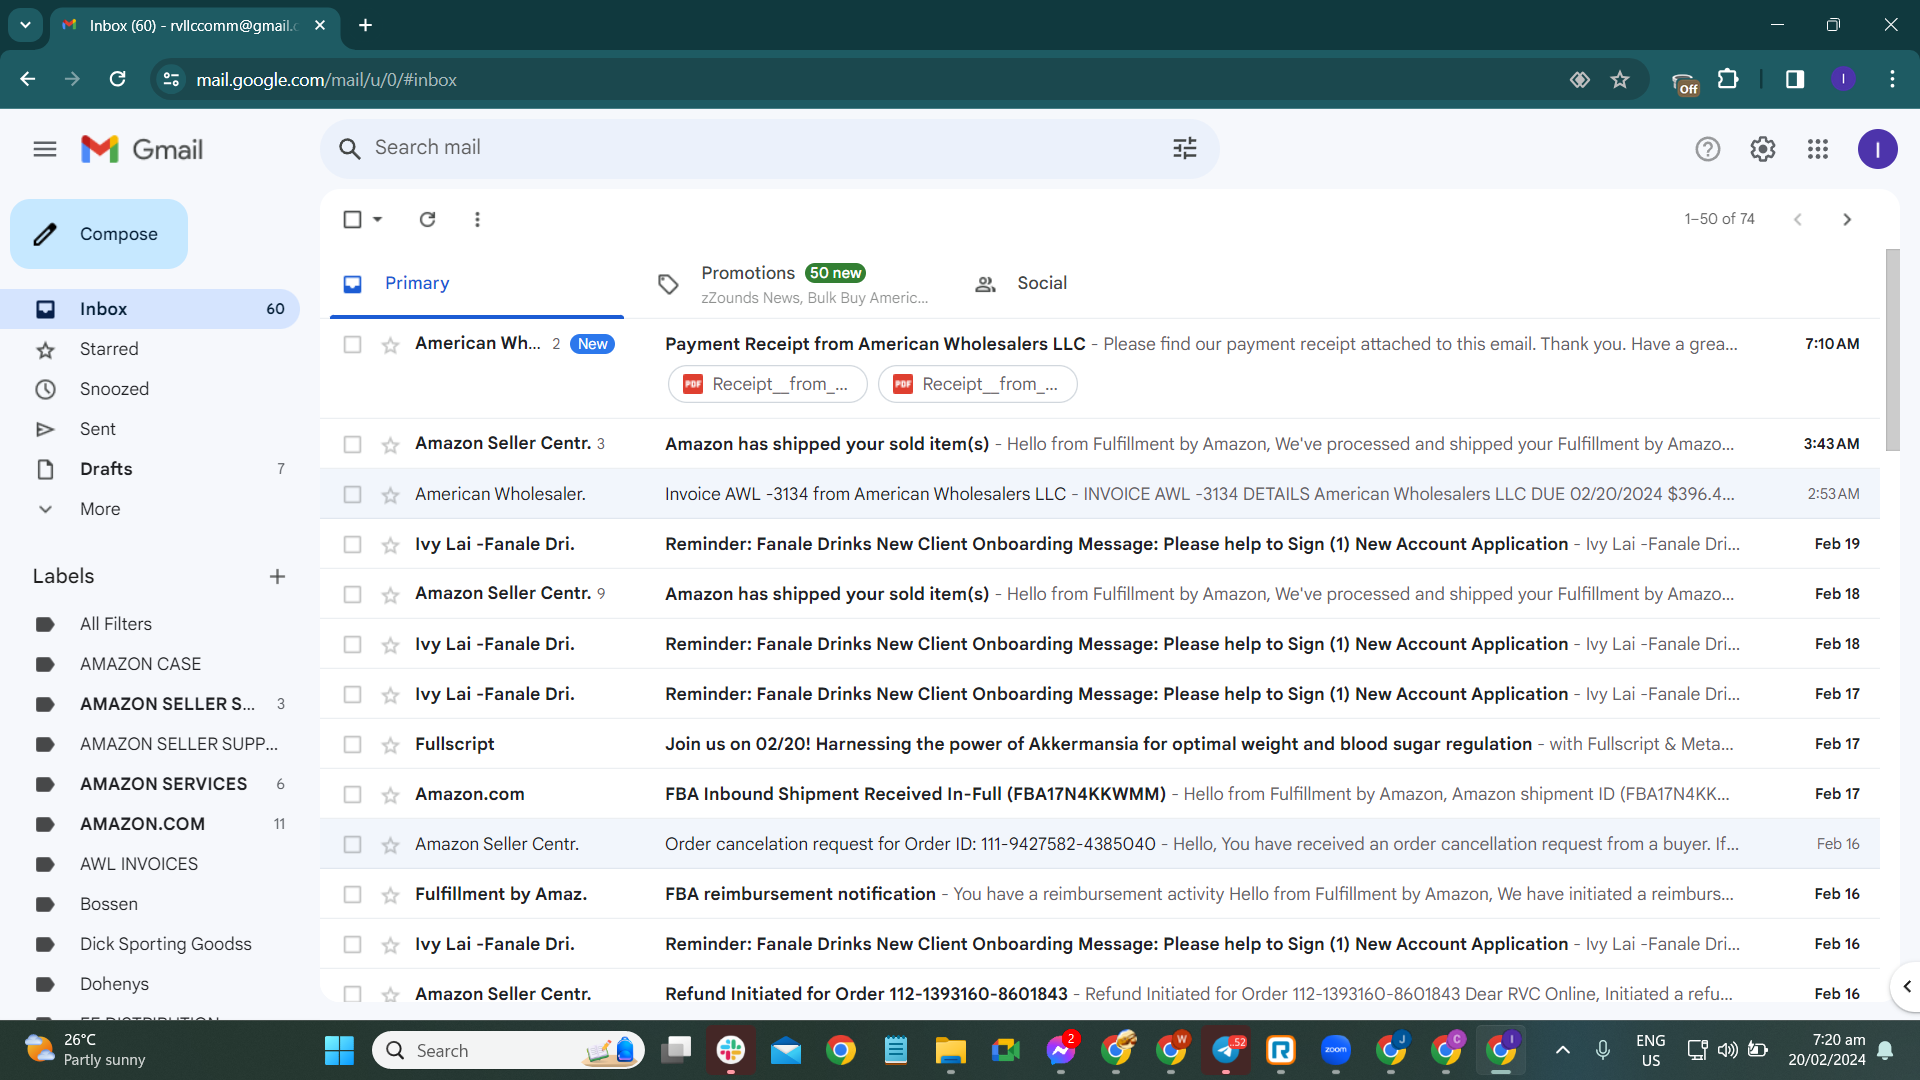Open File Explorer from the taskbar
Screen dimensions: 1920x1080
tap(950, 1050)
